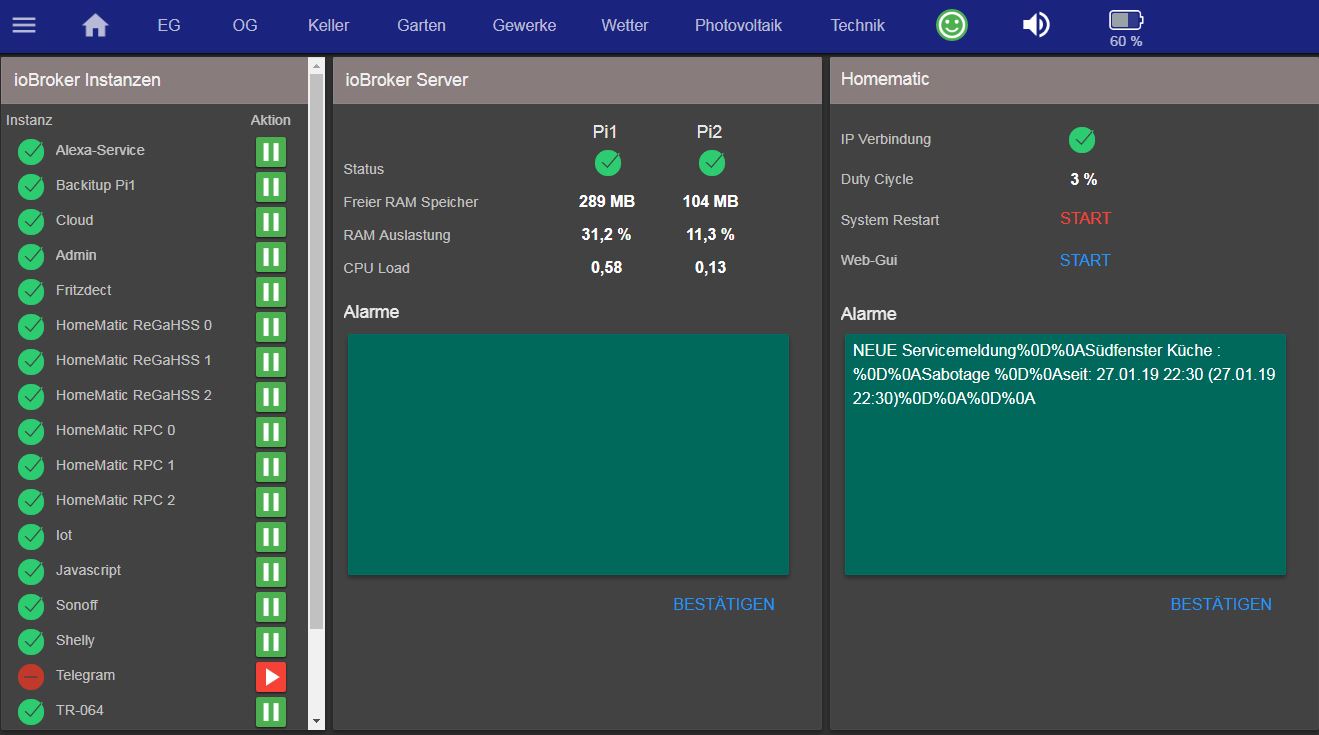Click the IP Verbindung check icon
Screen dimensions: 1319x735
pyautogui.click(x=1082, y=140)
